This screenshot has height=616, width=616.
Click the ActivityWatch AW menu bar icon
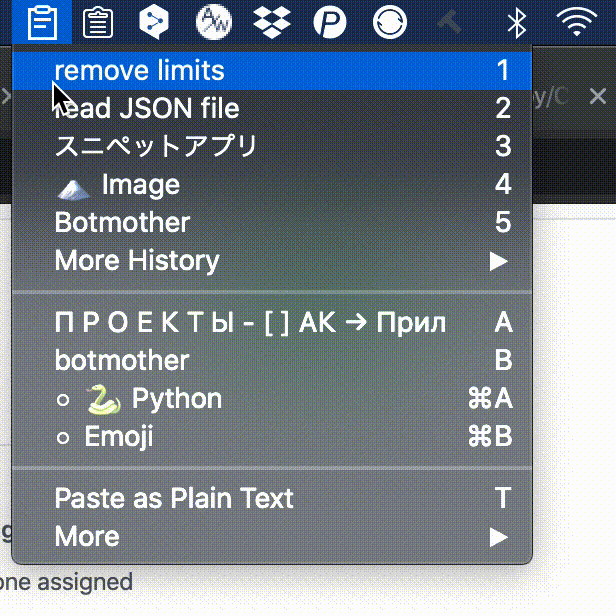[214, 22]
